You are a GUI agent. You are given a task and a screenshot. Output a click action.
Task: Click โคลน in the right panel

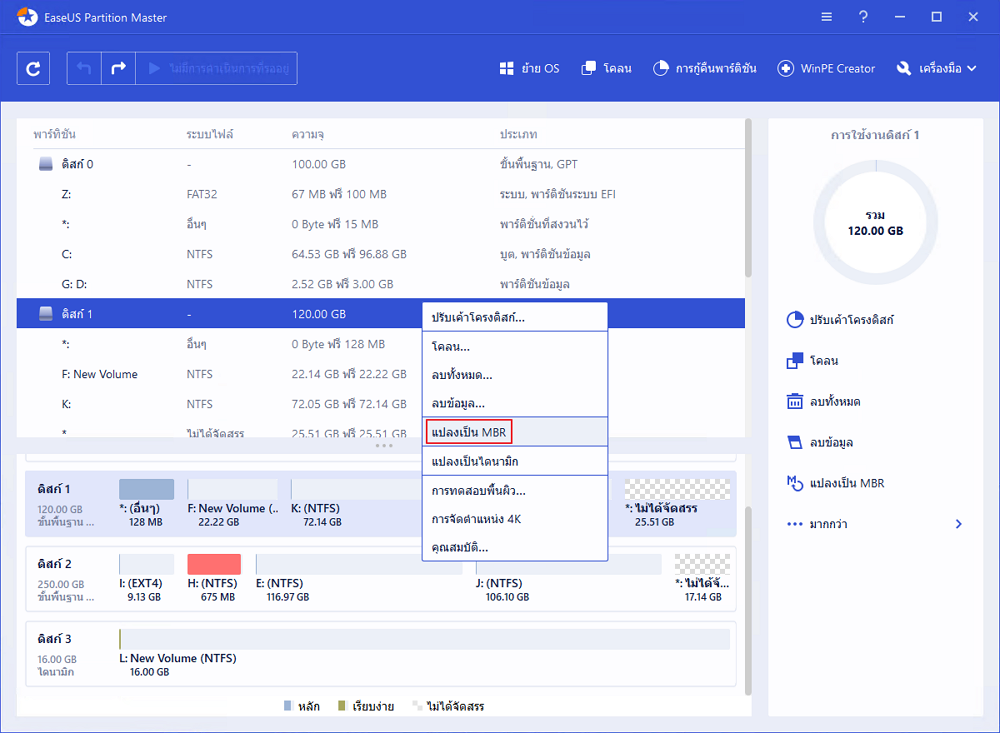(812, 360)
